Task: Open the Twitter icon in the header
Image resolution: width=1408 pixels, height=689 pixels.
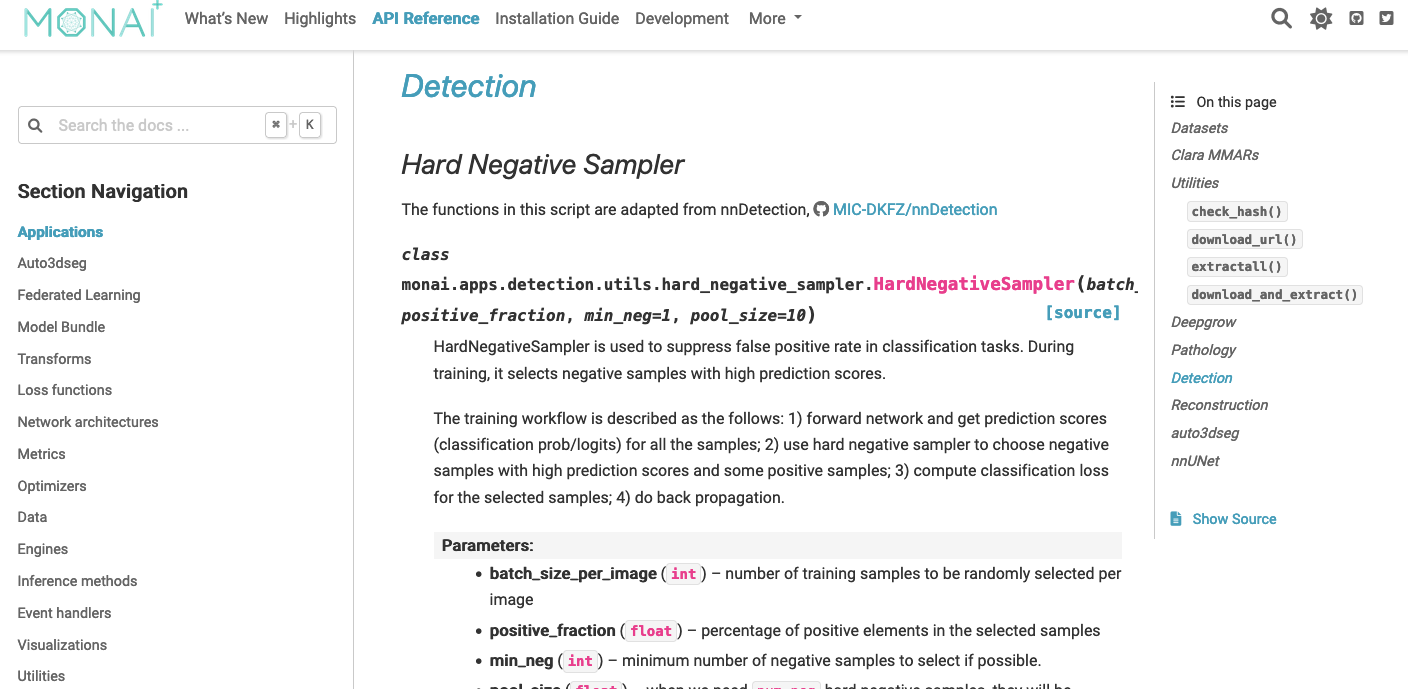Action: 1388,18
